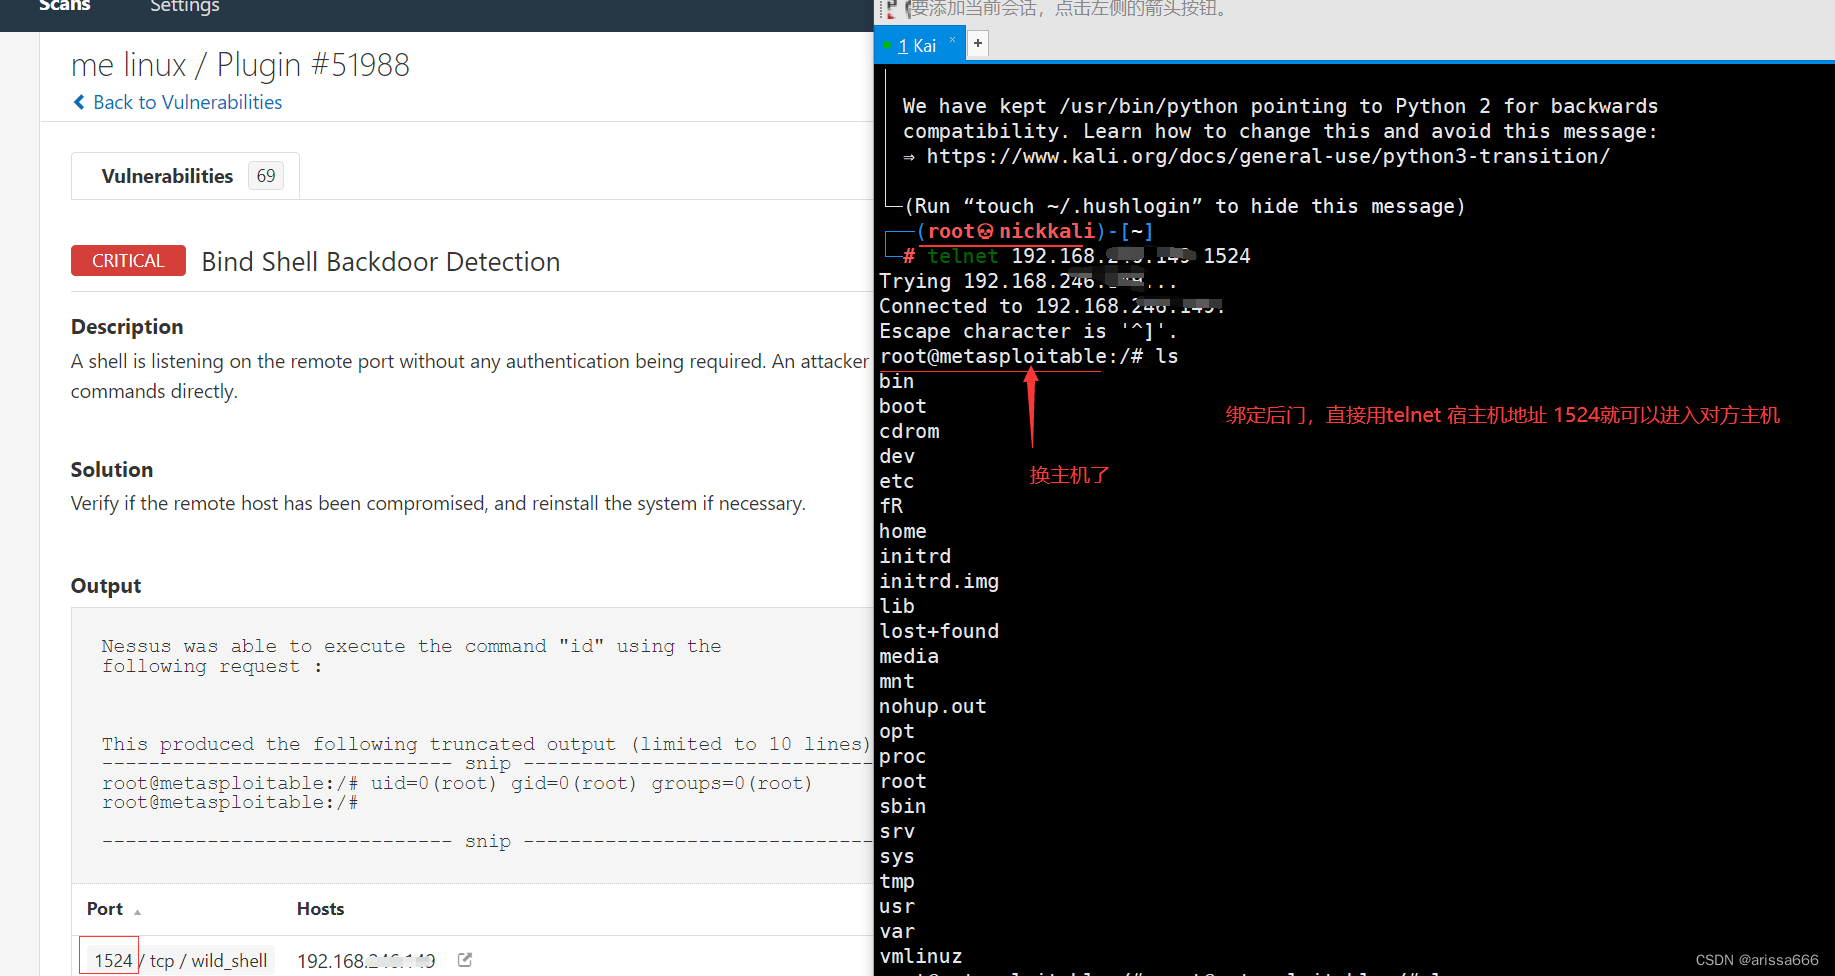Screen dimensions: 1835x976
Task: Click the uid=0(root) output line in Nessus
Action: [x=457, y=783]
